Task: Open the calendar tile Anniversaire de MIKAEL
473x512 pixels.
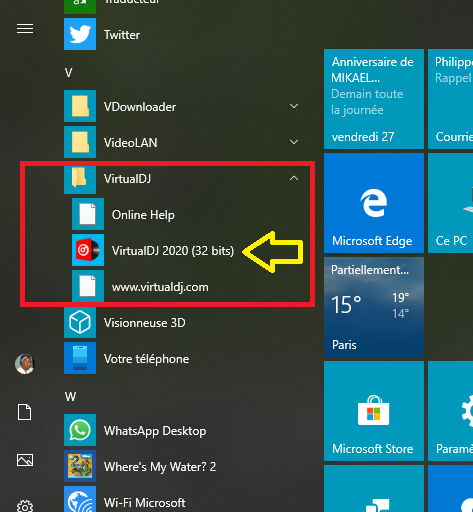Action: tap(374, 99)
